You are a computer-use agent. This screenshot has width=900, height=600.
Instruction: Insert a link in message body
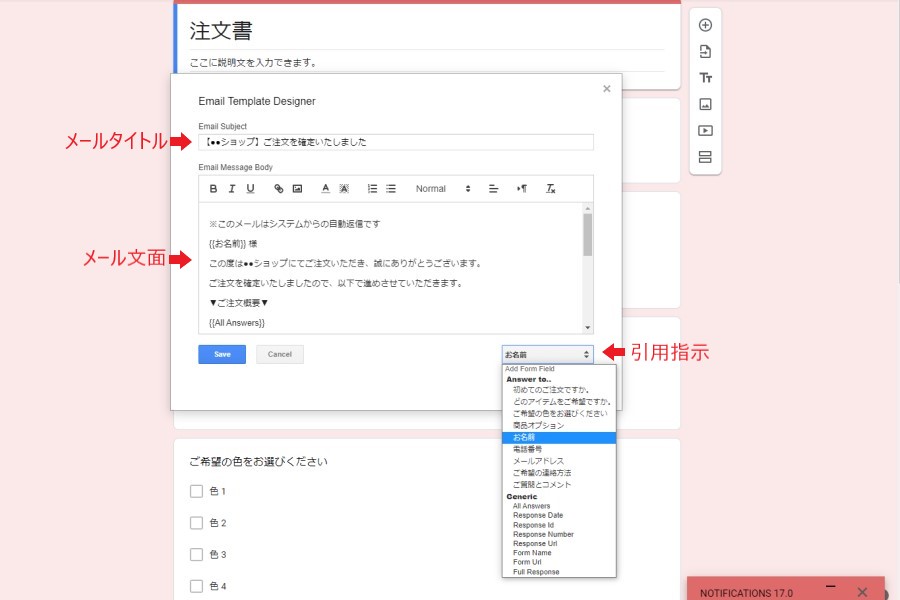pos(279,189)
